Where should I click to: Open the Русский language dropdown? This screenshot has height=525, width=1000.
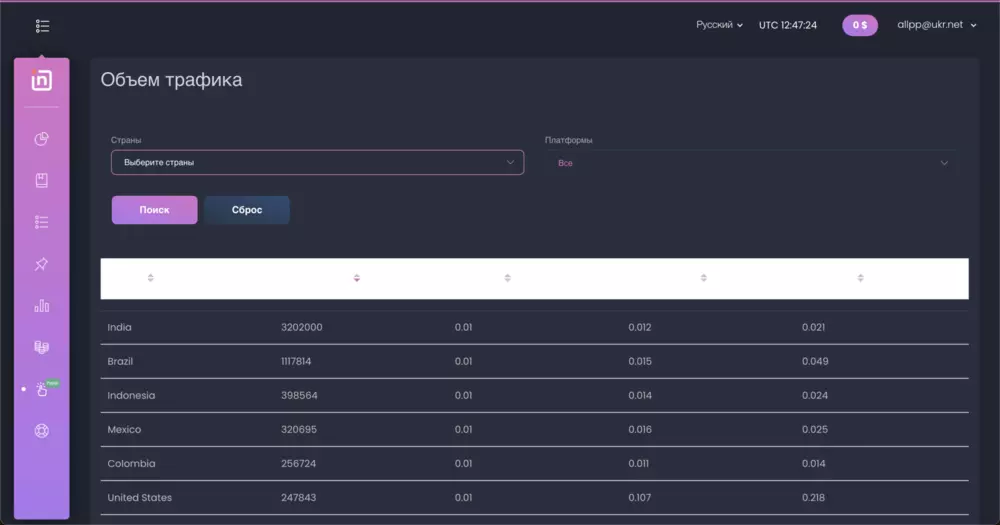coord(719,25)
